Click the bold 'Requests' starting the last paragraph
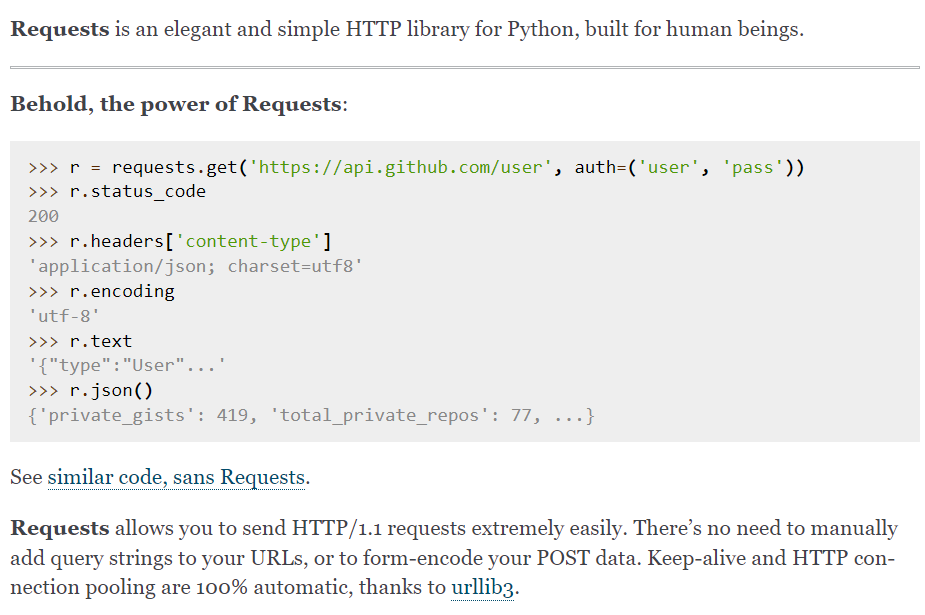 pos(60,528)
